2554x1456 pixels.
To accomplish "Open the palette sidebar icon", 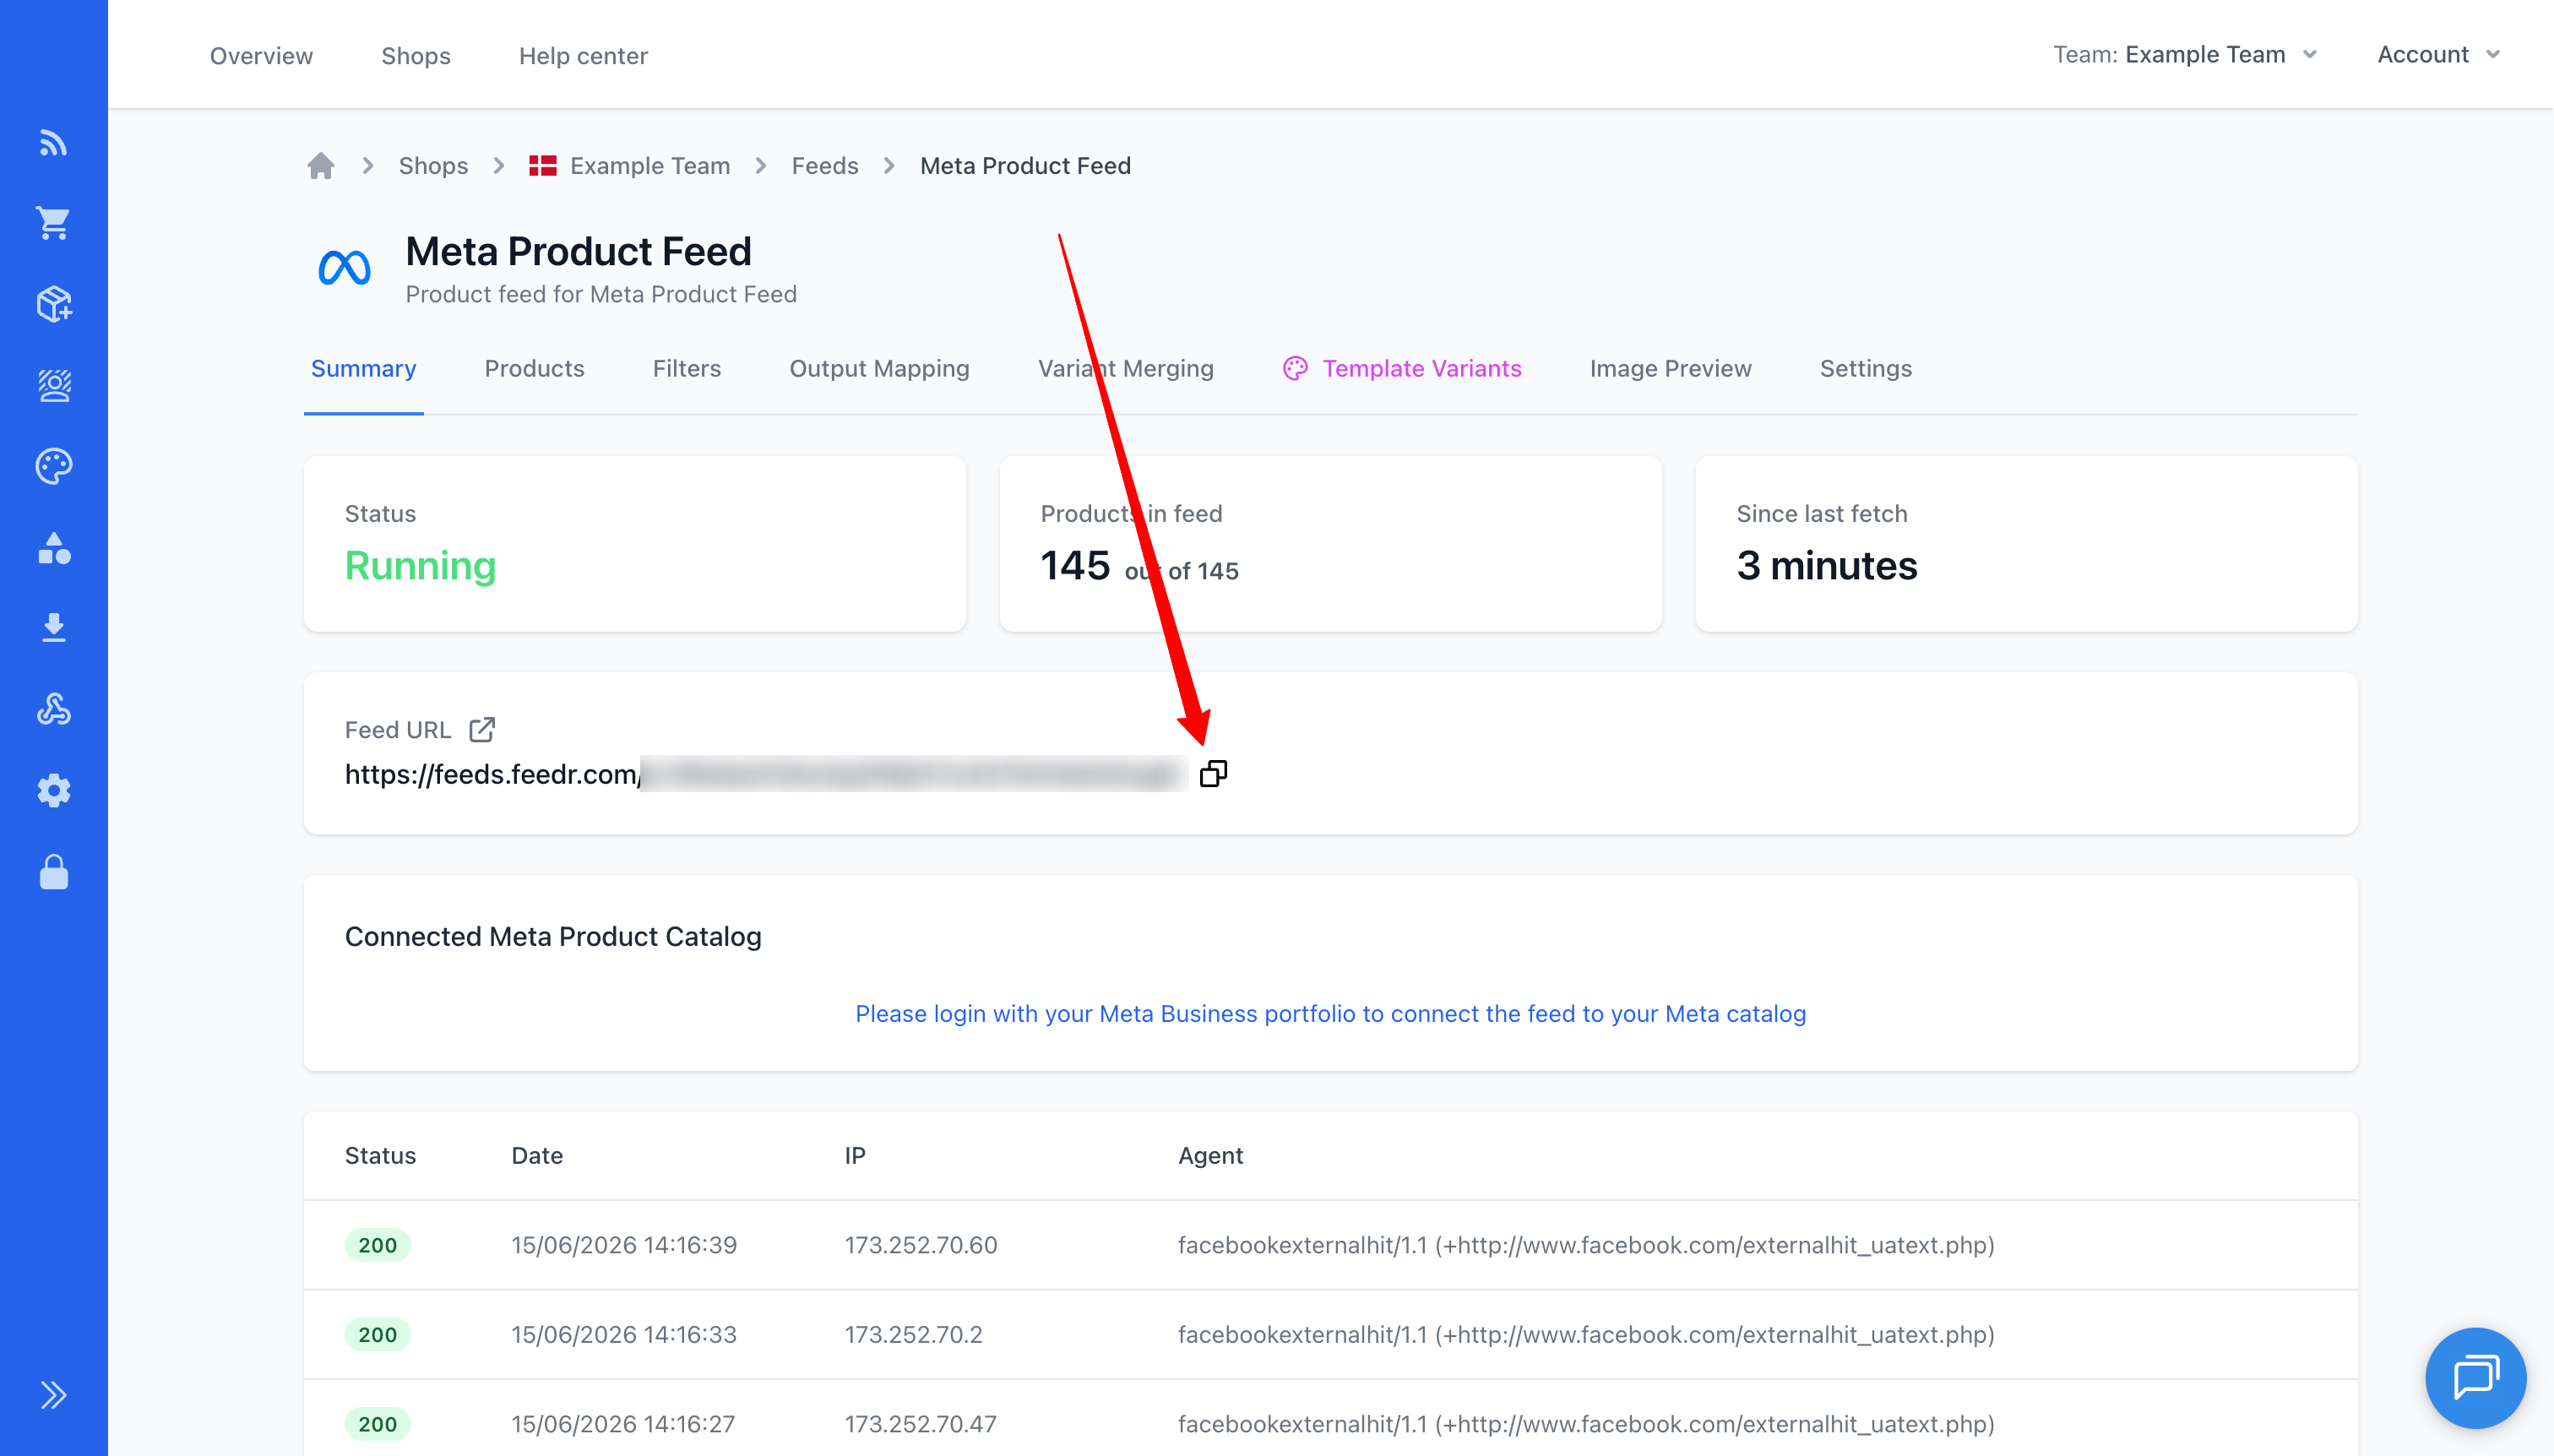I will (x=53, y=466).
